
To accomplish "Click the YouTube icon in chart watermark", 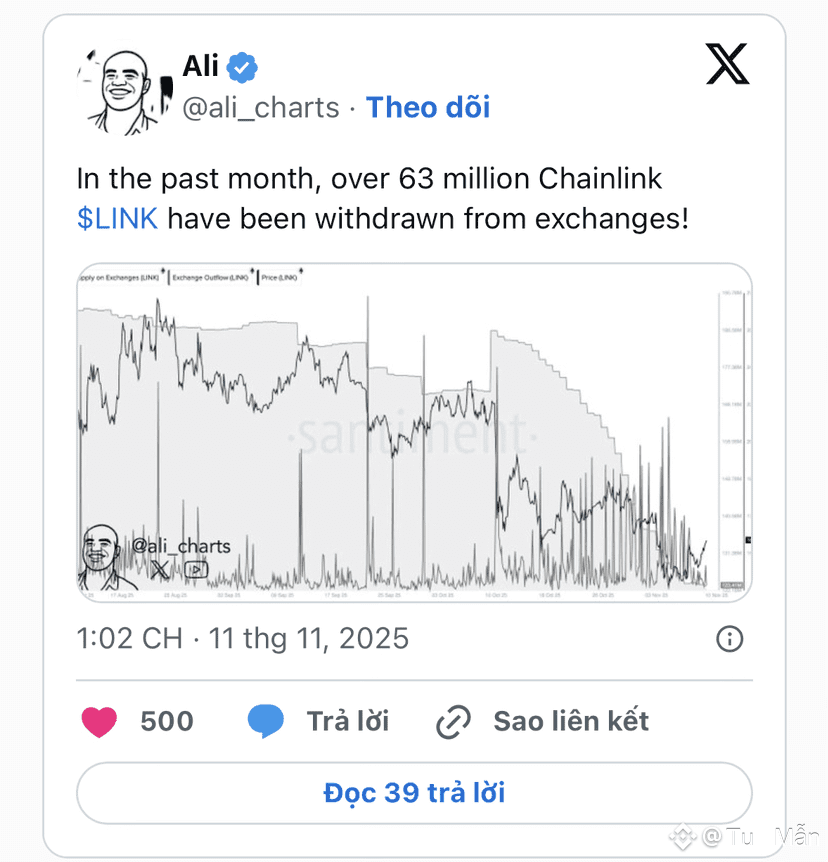I will (x=196, y=569).
